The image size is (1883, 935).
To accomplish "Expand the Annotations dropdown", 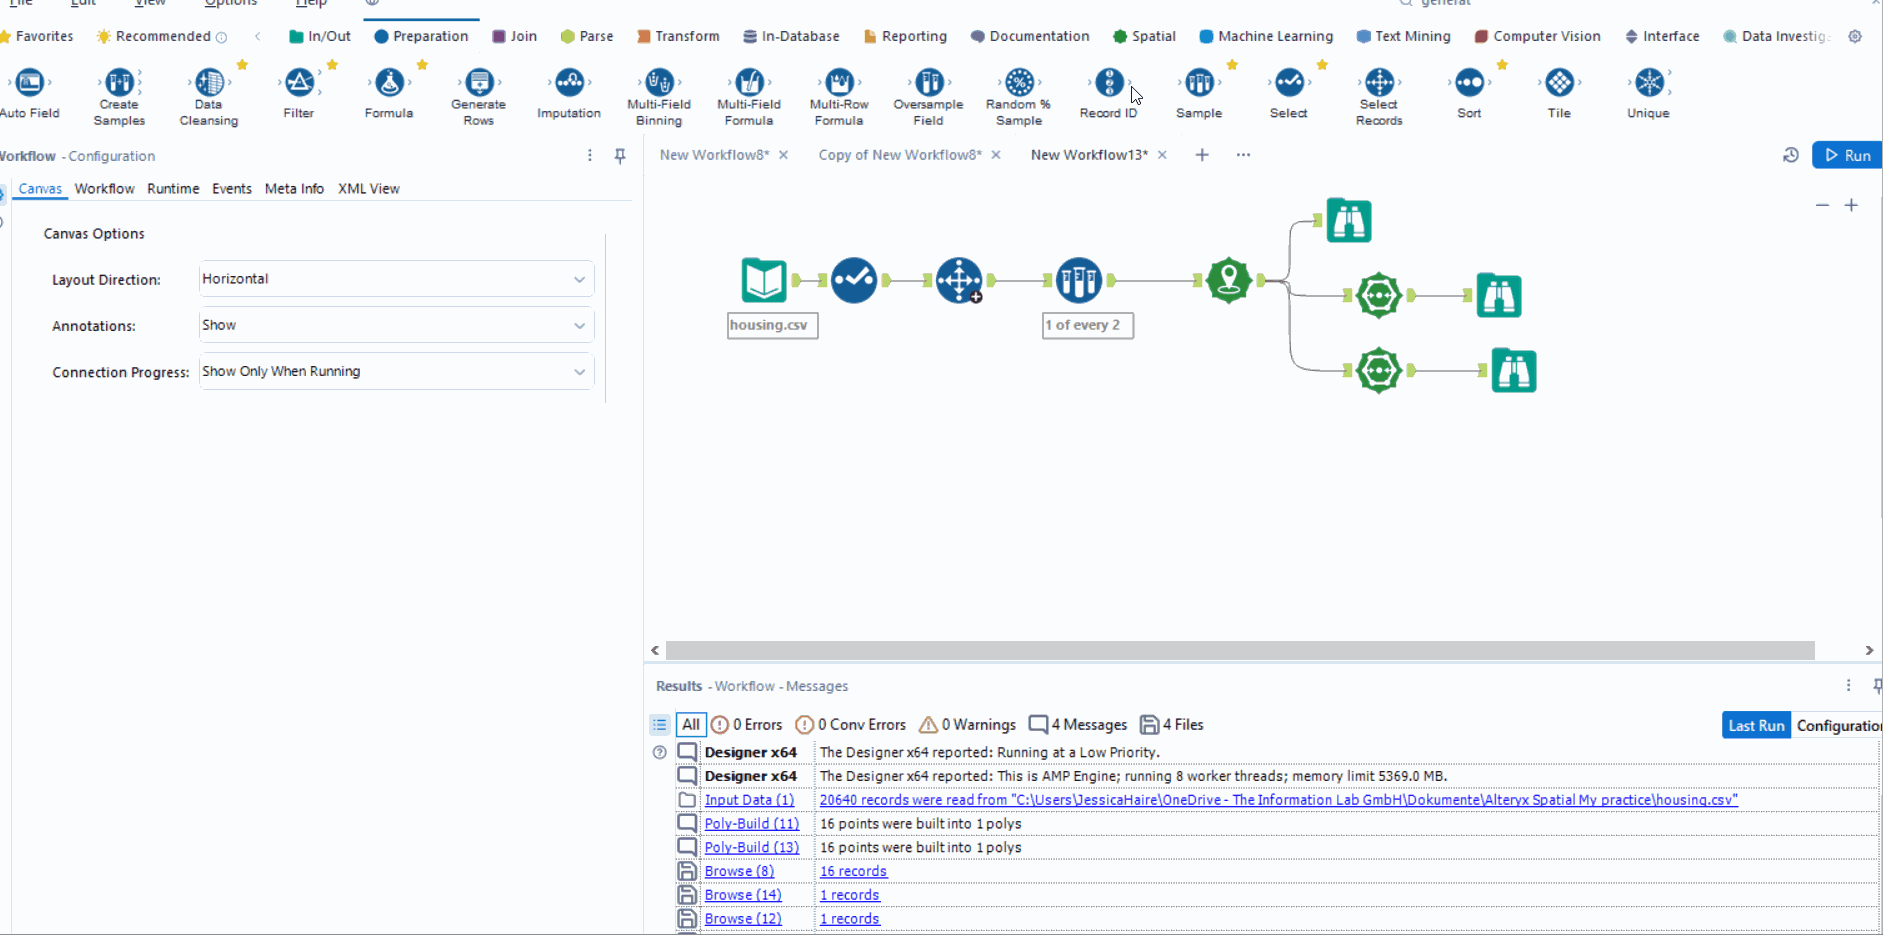I will pyautogui.click(x=396, y=325).
